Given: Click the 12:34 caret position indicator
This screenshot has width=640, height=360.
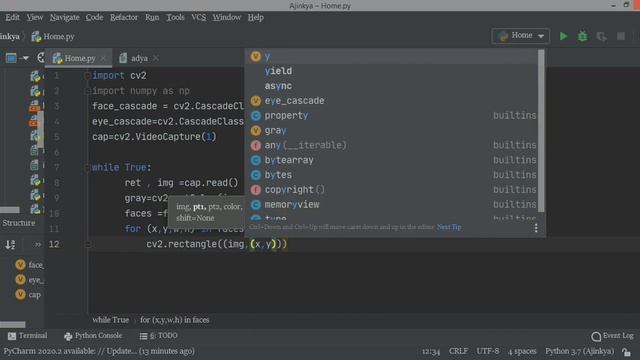Looking at the screenshot, I should click(431, 351).
